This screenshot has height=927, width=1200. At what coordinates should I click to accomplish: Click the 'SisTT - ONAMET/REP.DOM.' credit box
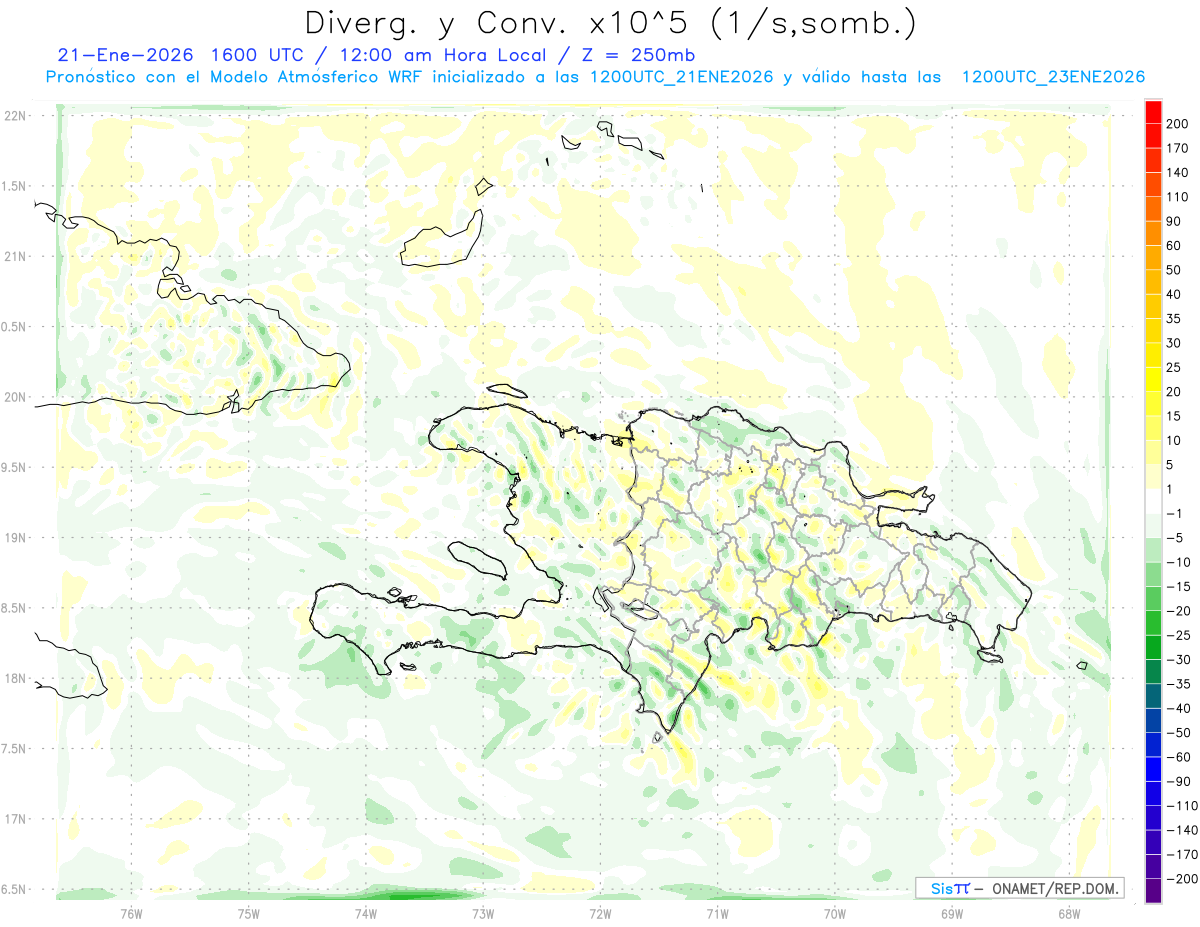[1019, 888]
